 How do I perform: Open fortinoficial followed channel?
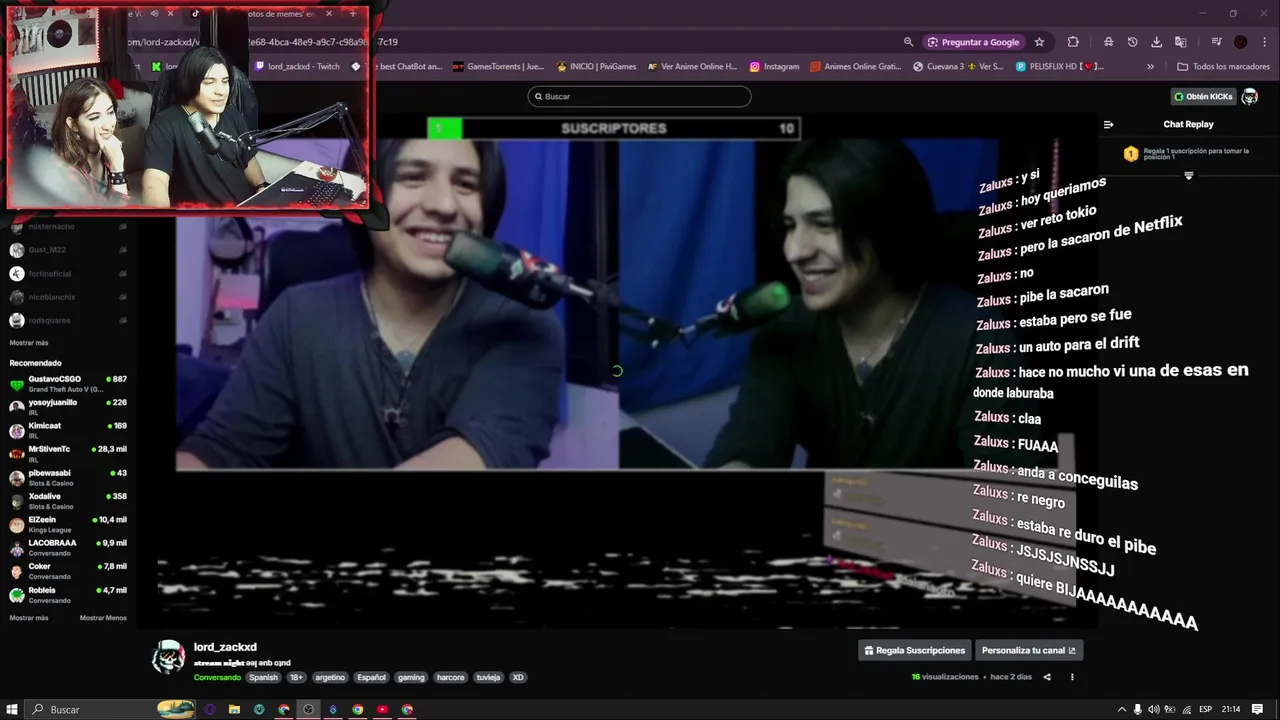(68, 274)
